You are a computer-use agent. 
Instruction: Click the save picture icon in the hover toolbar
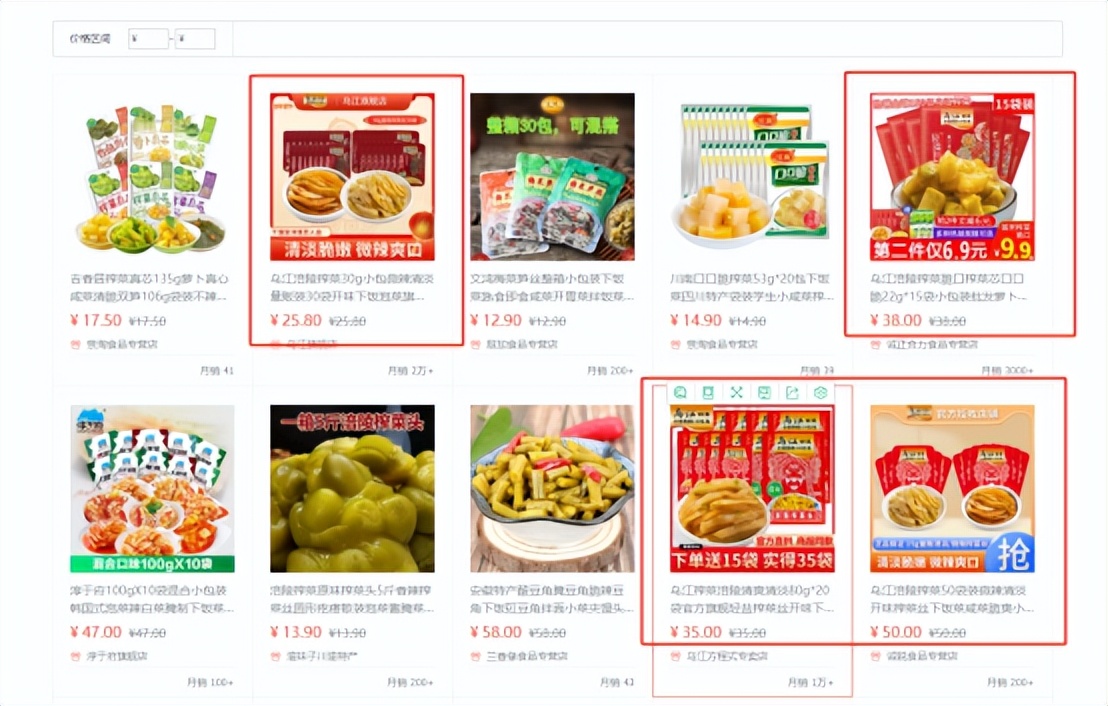point(764,392)
